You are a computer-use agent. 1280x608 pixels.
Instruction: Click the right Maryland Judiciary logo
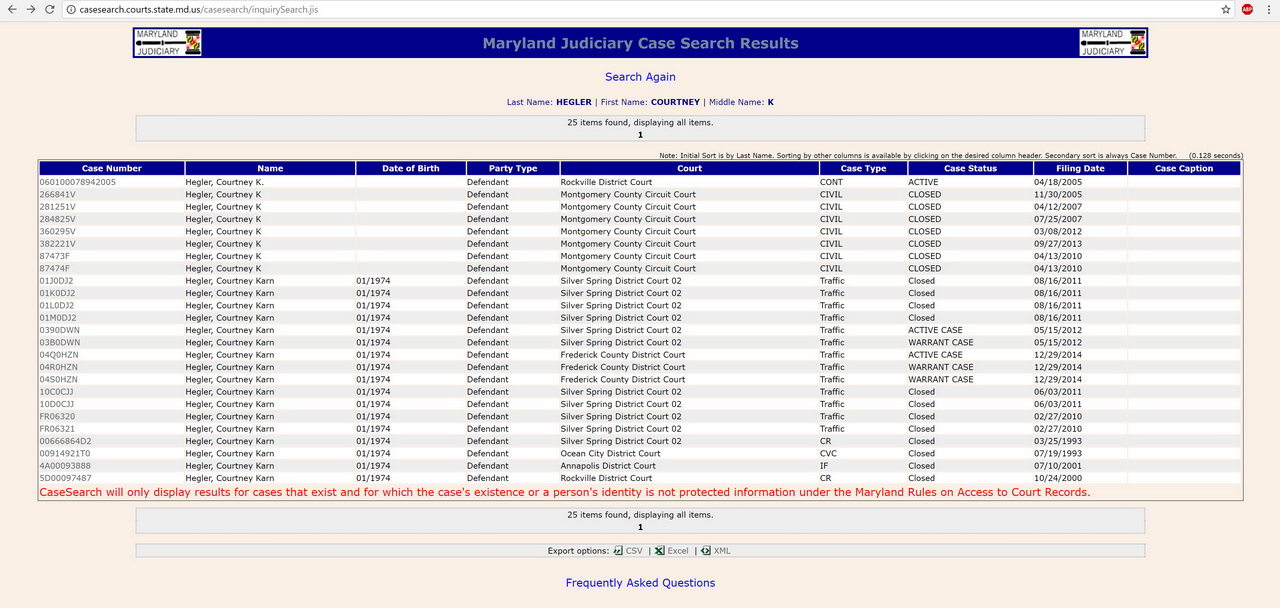coord(1113,42)
